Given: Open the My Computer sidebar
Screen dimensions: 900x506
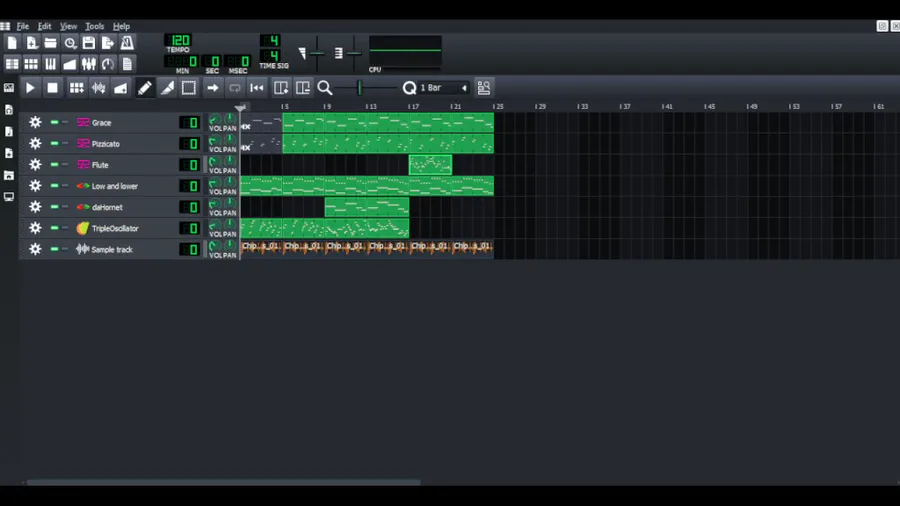Looking at the screenshot, I should [9, 197].
